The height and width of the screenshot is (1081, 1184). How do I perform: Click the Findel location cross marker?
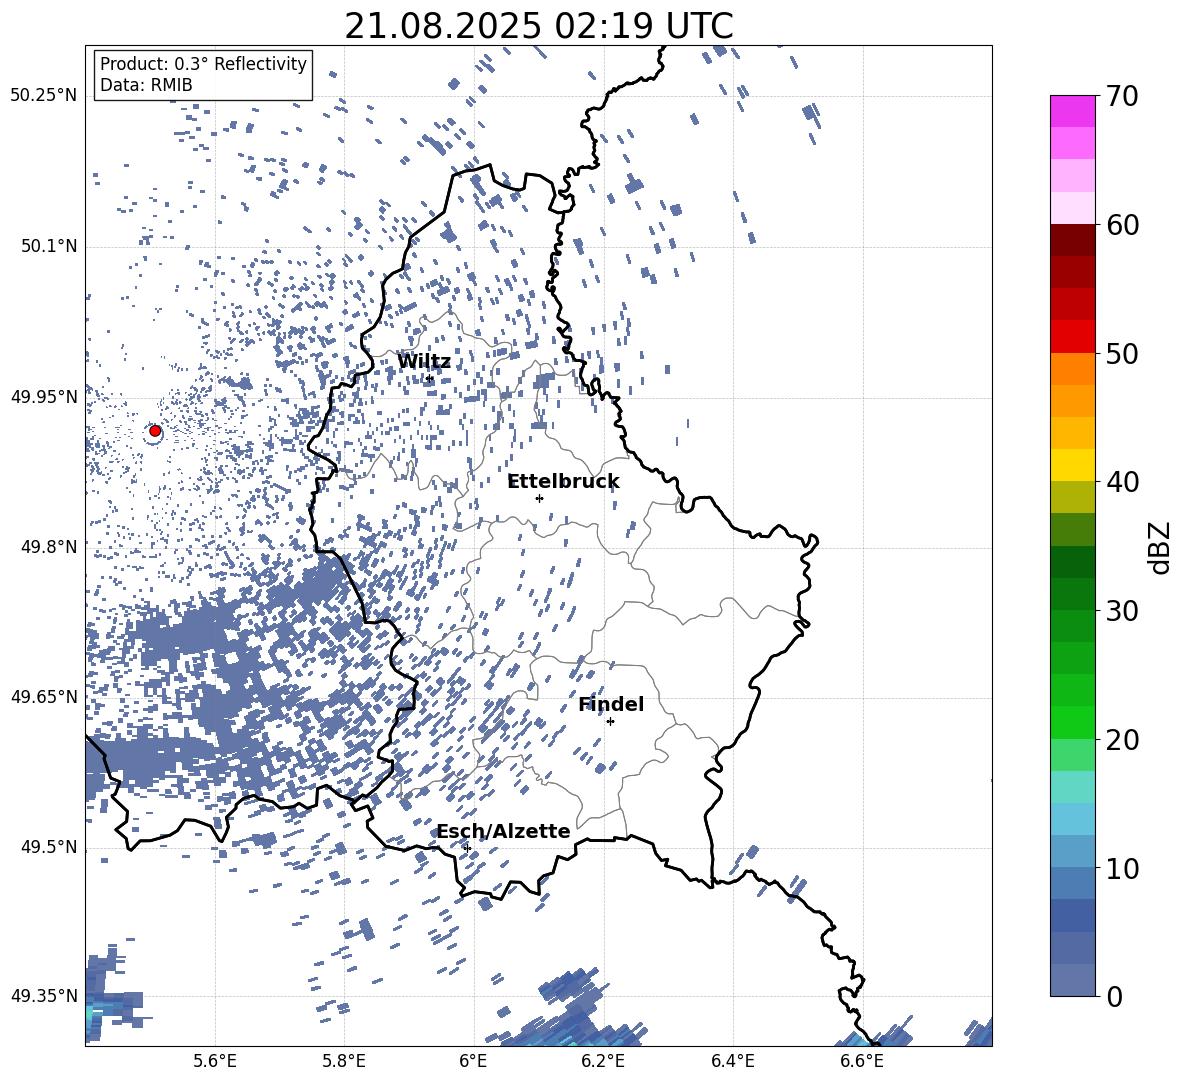click(610, 722)
